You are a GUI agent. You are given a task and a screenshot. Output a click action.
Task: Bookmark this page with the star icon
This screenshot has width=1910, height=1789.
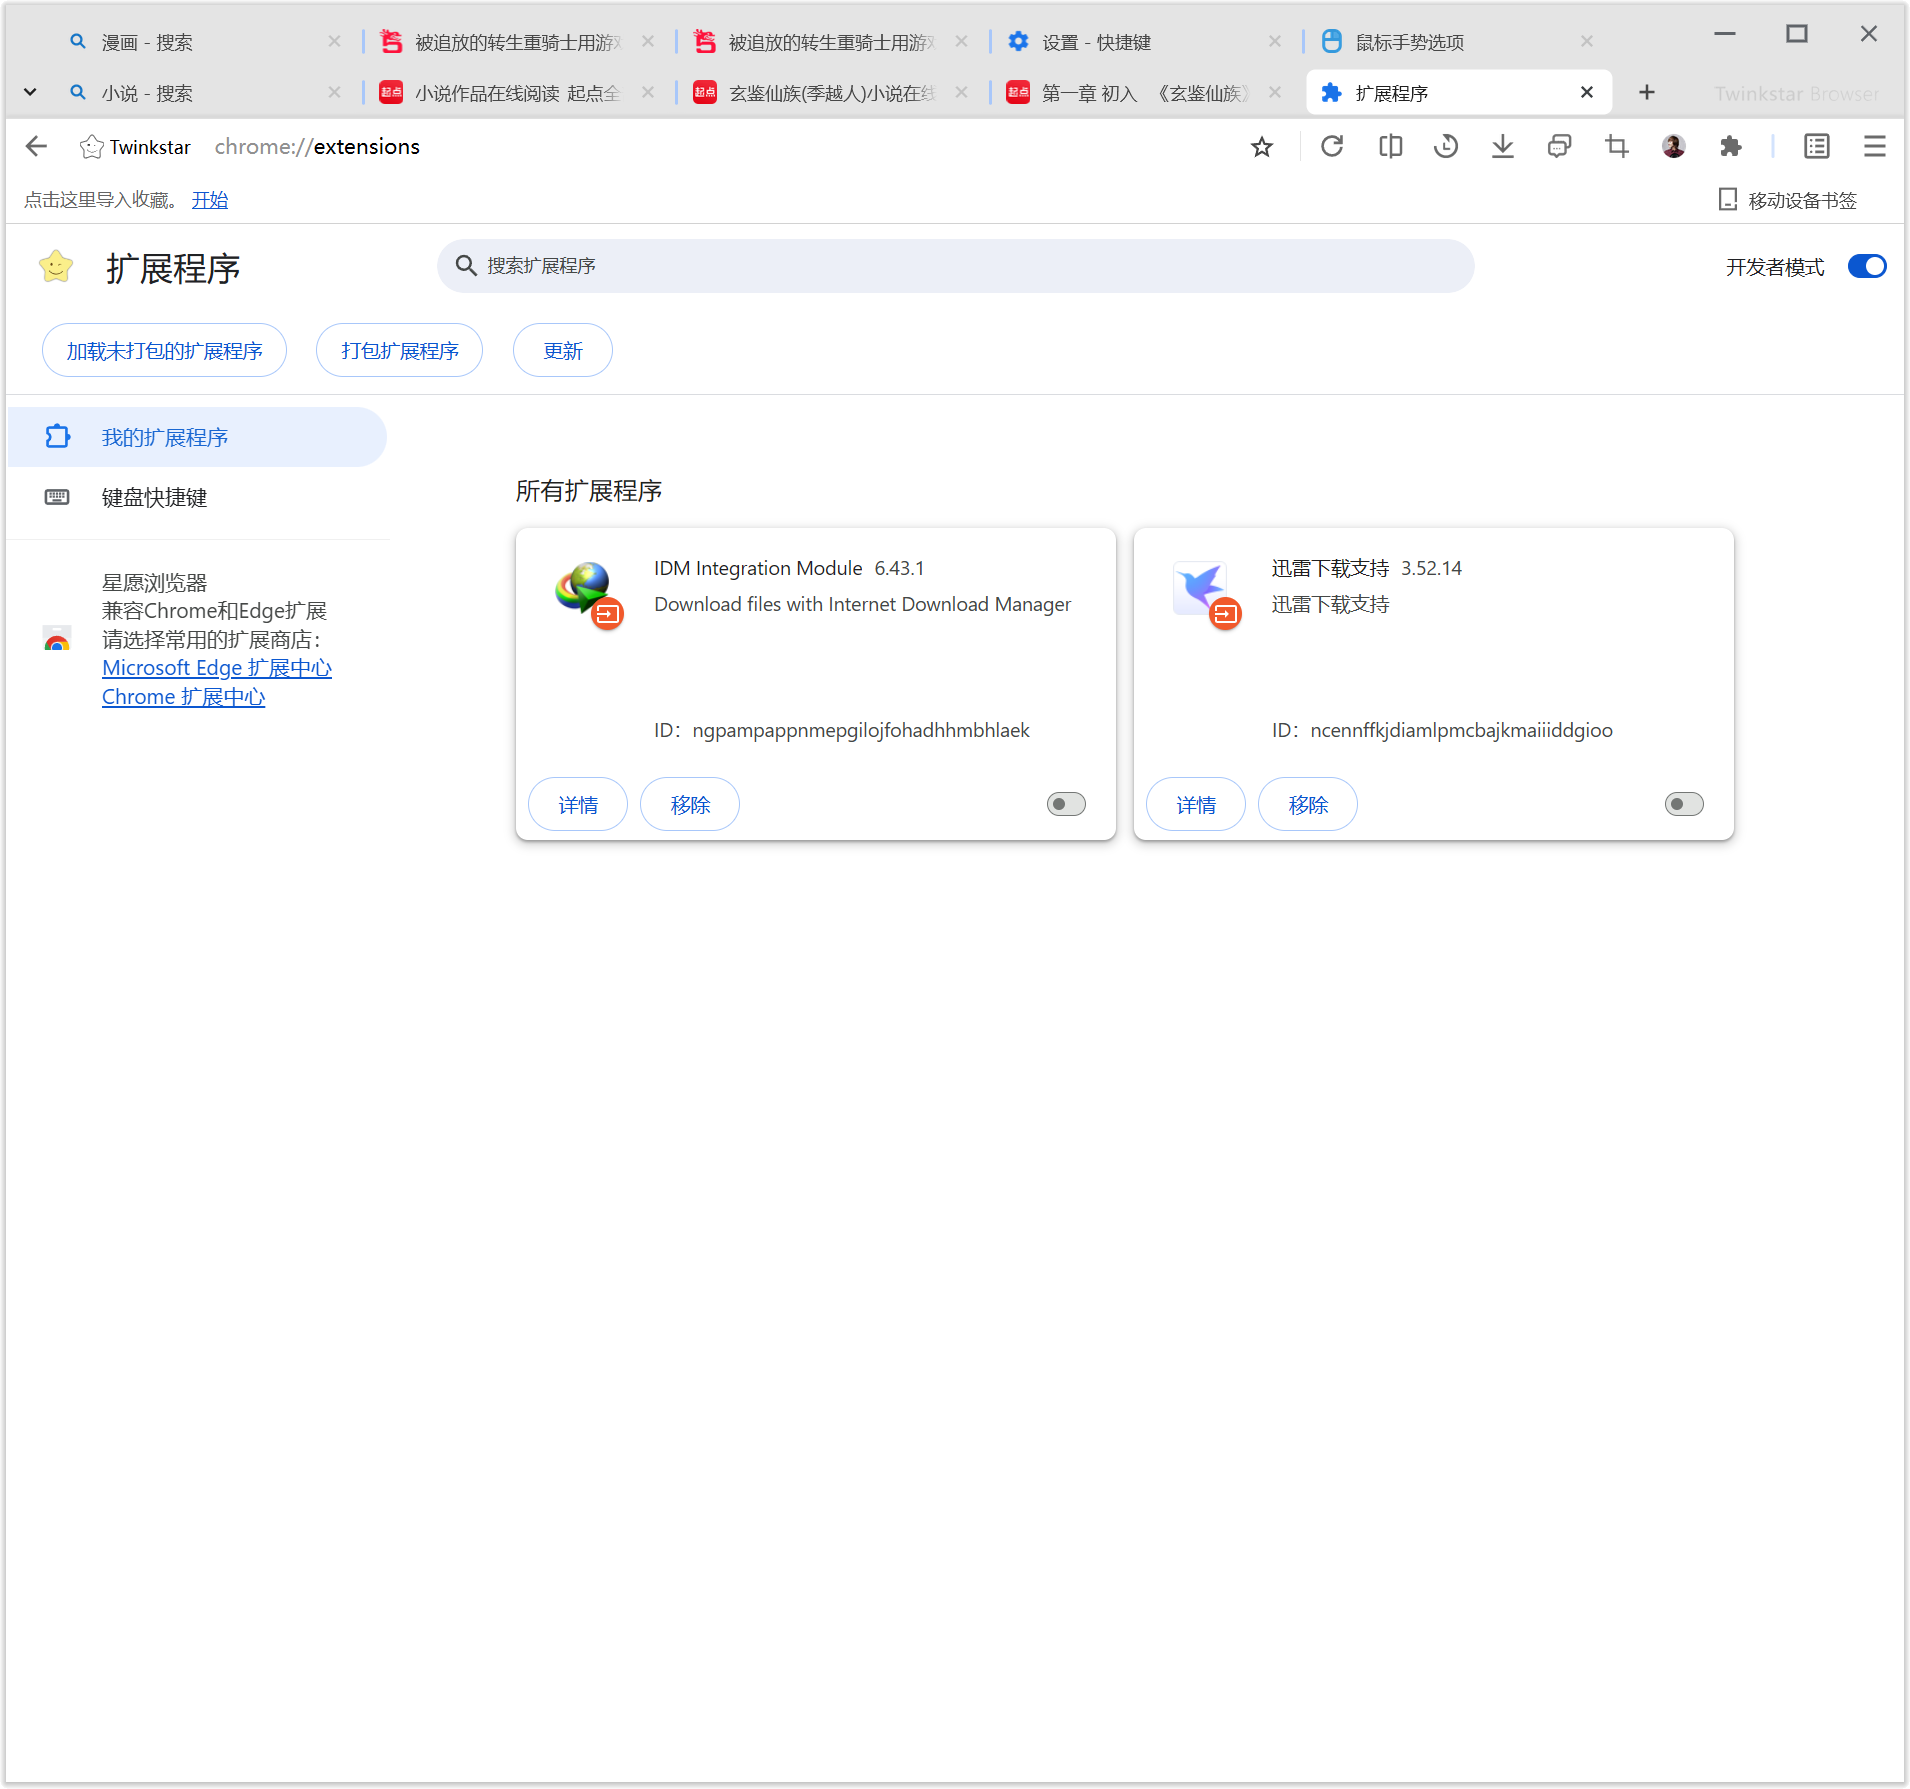click(x=1262, y=147)
